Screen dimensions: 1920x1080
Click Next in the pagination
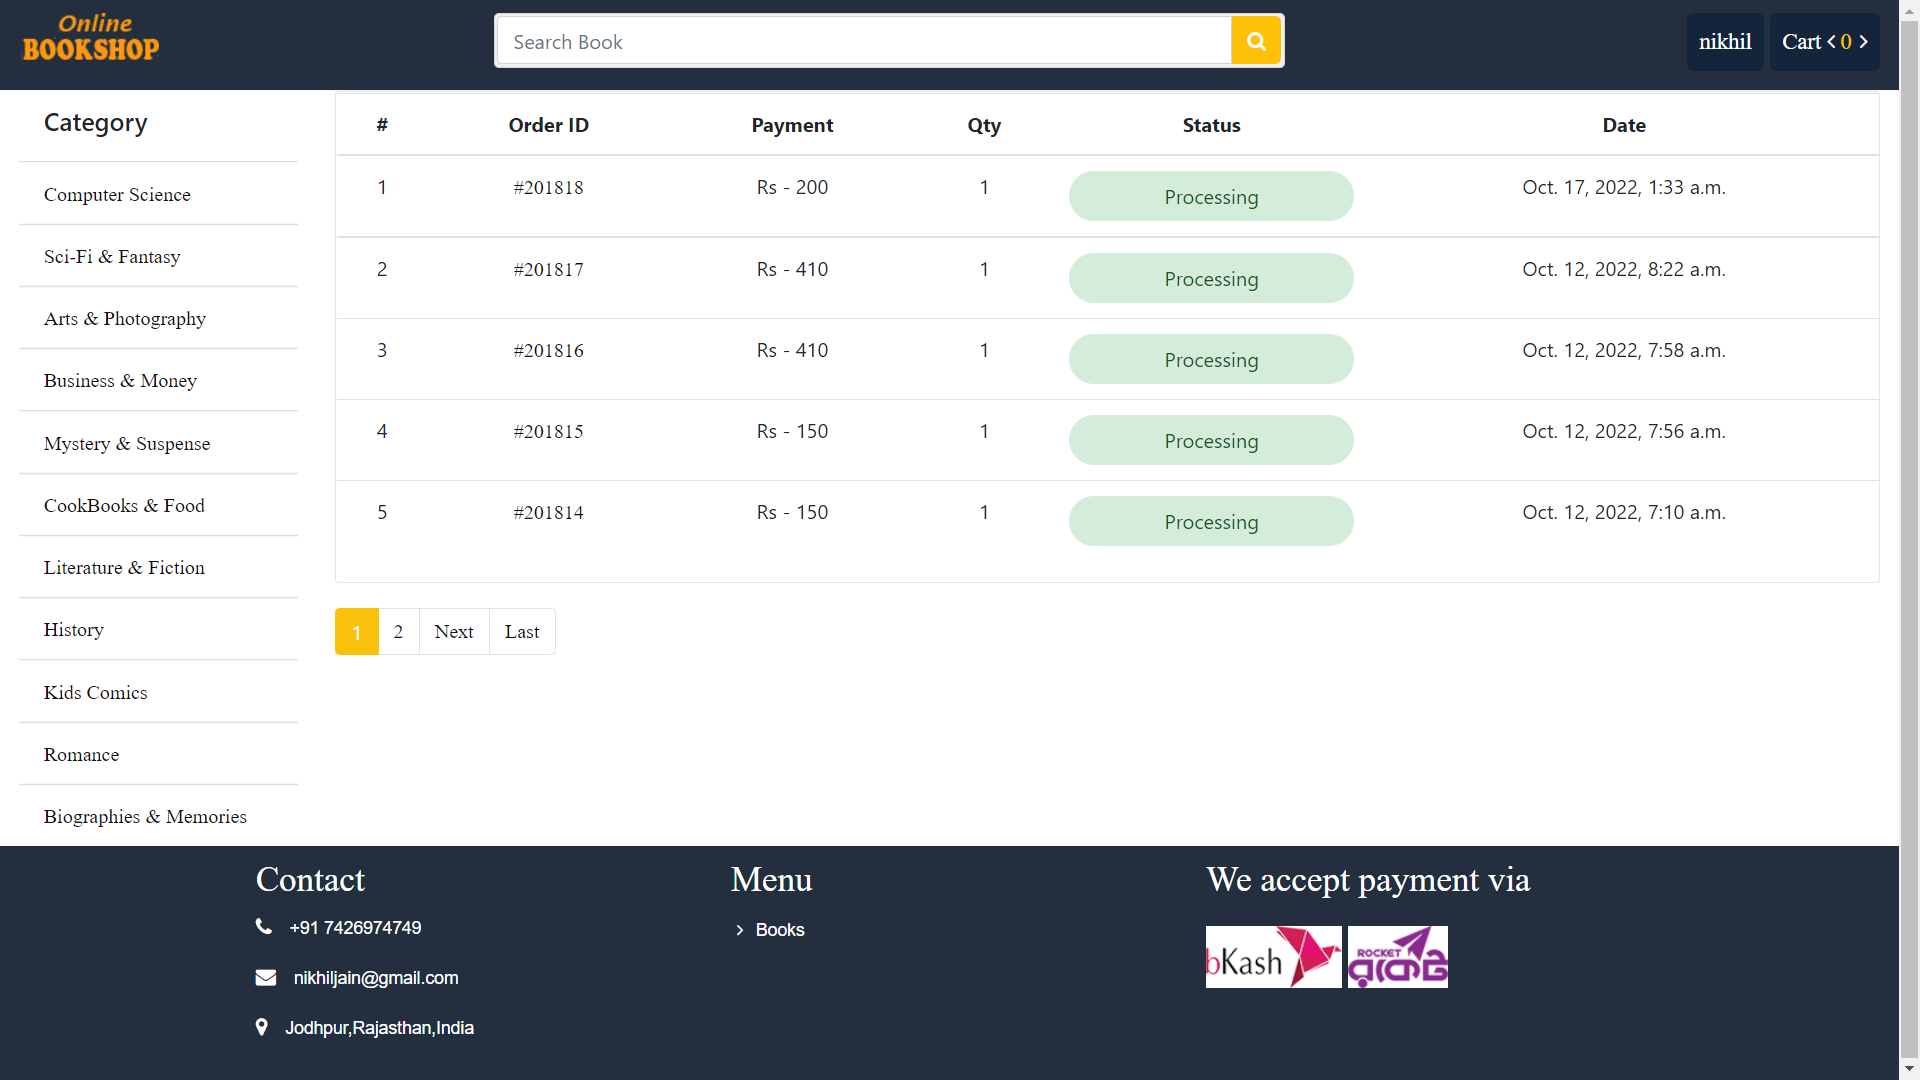(x=454, y=632)
